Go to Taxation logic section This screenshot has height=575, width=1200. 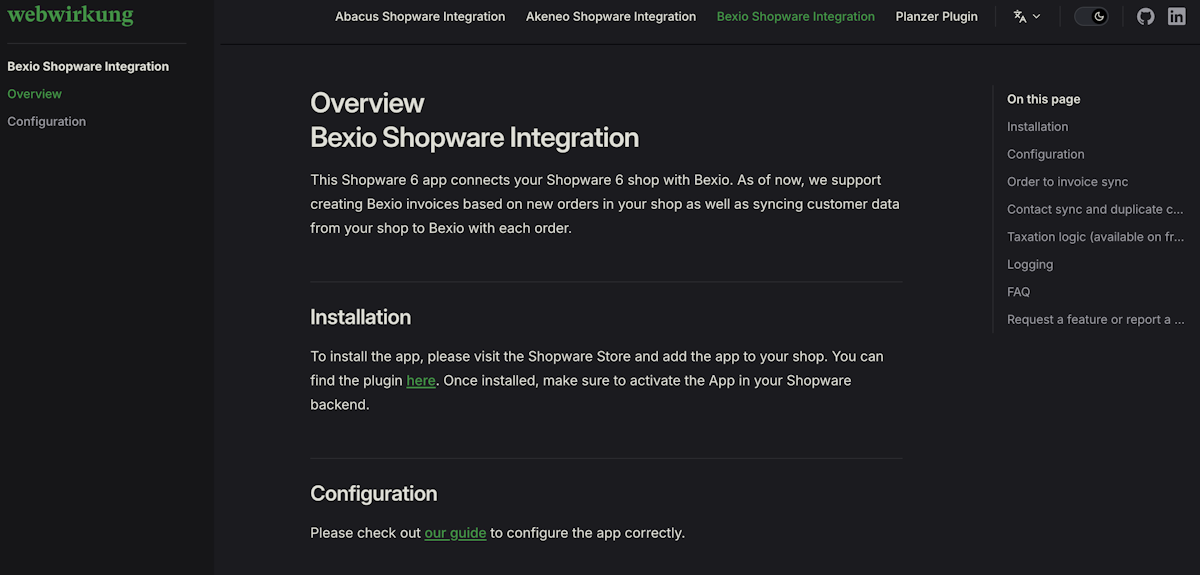[x=1095, y=237]
